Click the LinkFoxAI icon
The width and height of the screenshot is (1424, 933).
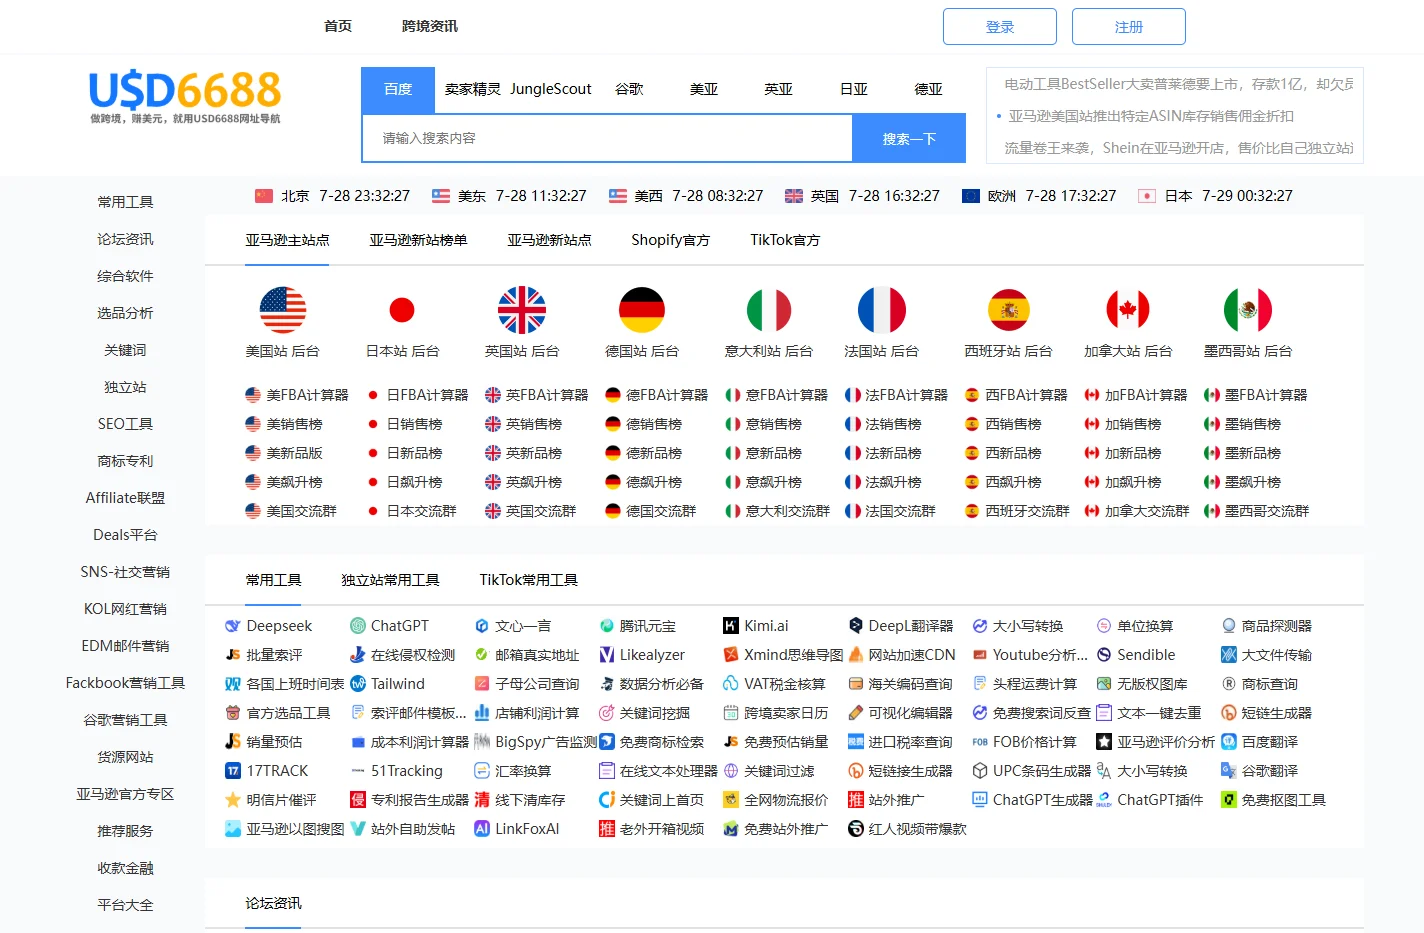[482, 829]
